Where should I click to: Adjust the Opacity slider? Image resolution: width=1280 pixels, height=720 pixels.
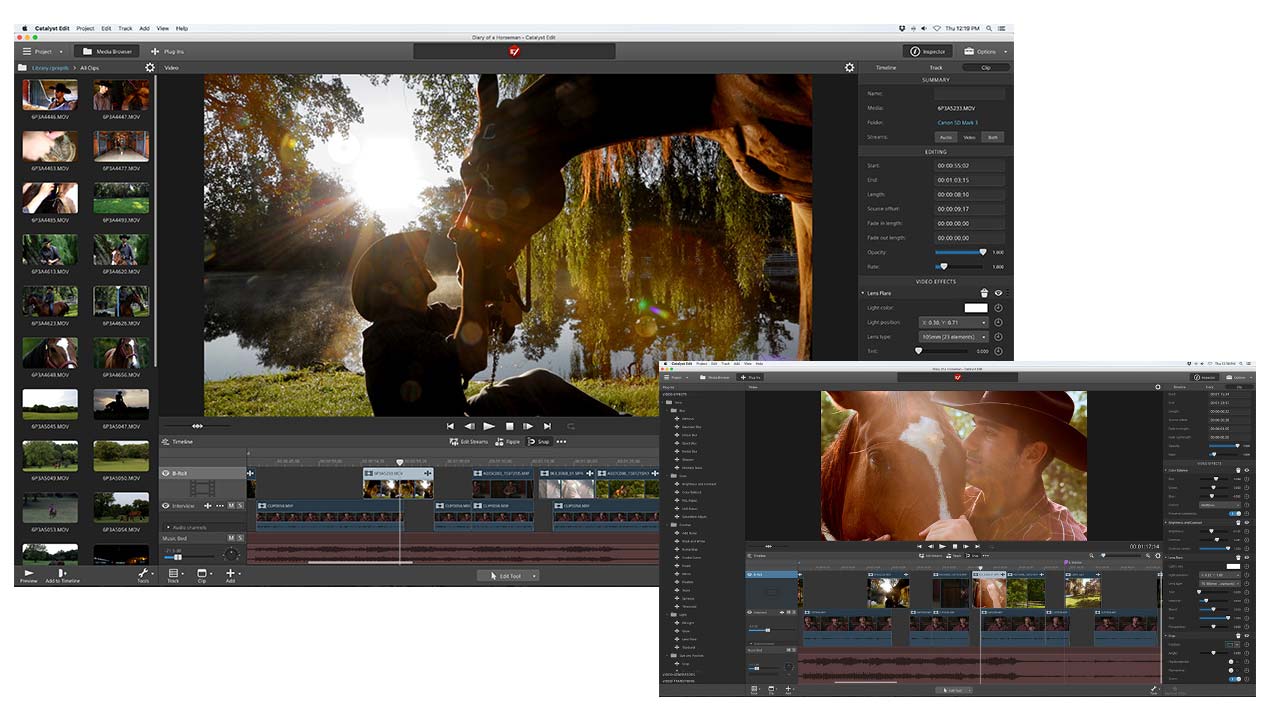(961, 252)
